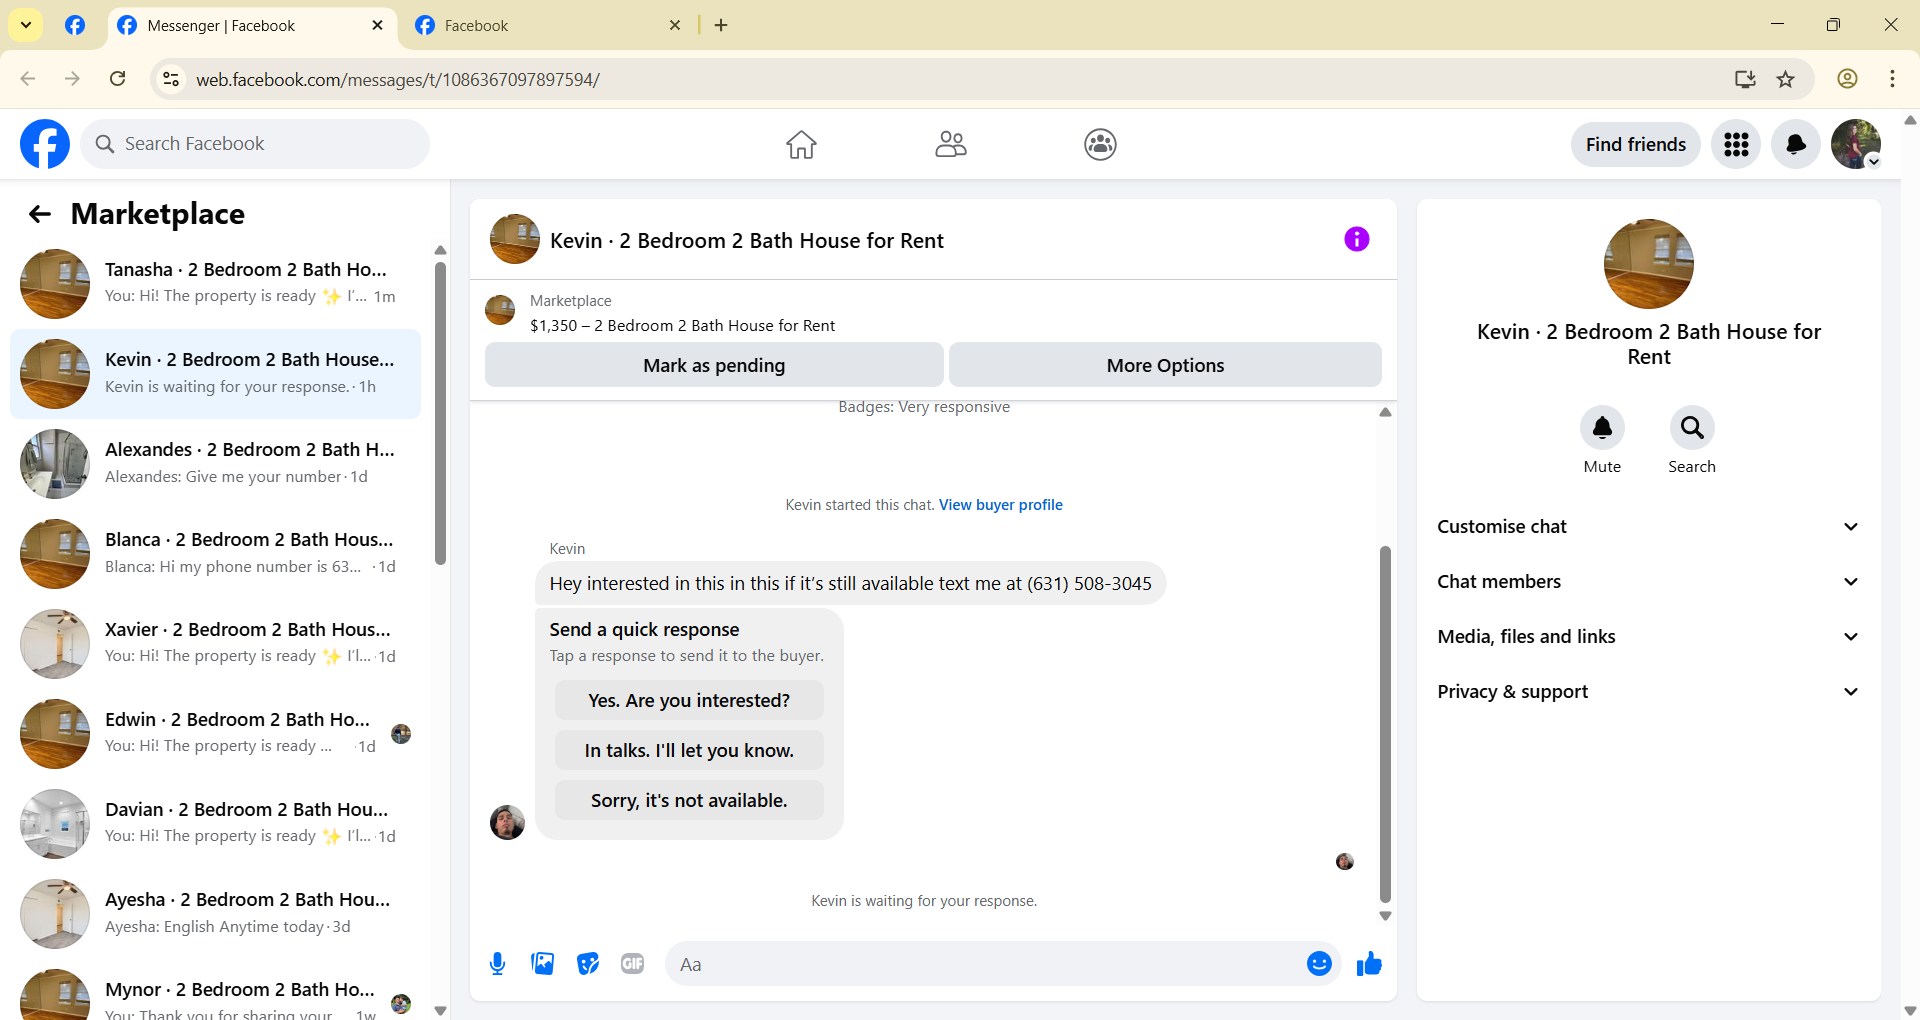Click chat messages vertical scrollbar

click(1385, 725)
